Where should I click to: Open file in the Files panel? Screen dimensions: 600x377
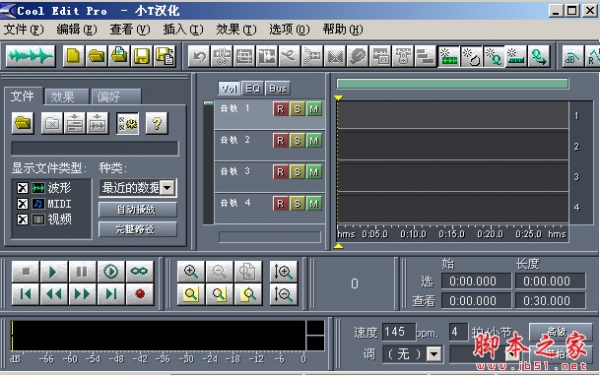pos(23,123)
